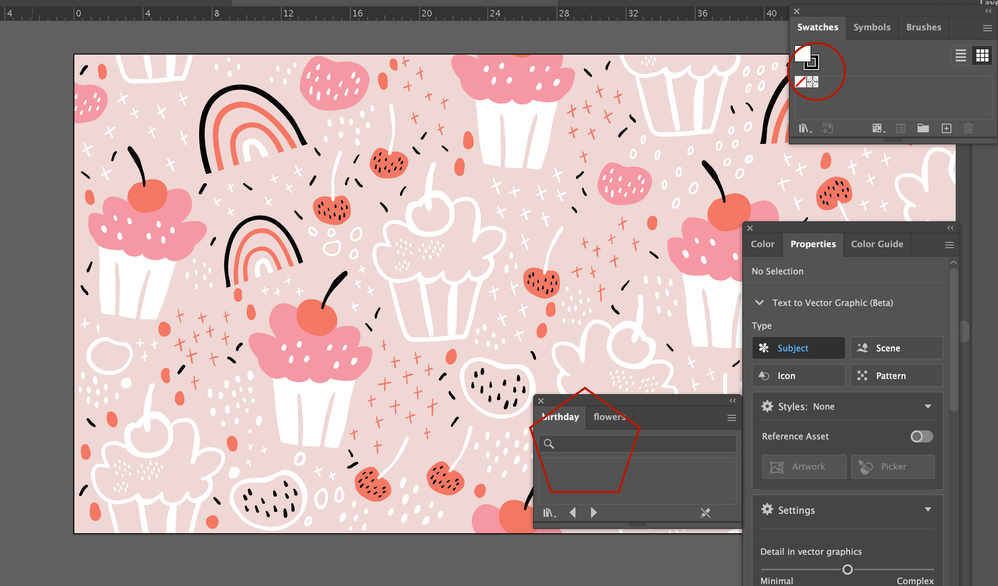Select thumbnail grid view in Swatches

981,56
